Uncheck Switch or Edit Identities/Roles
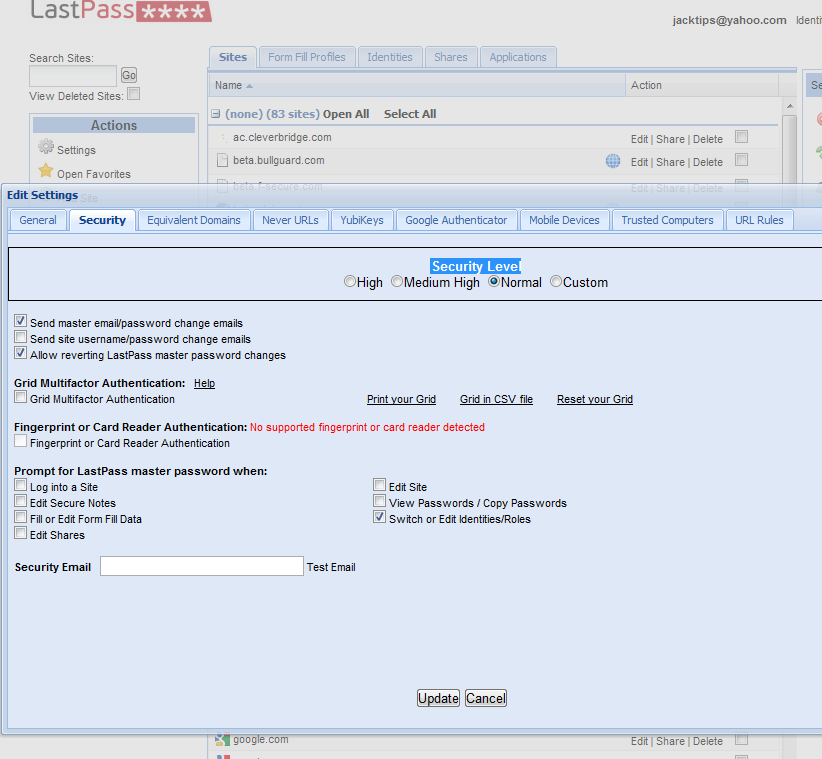822x759 pixels. click(x=380, y=517)
